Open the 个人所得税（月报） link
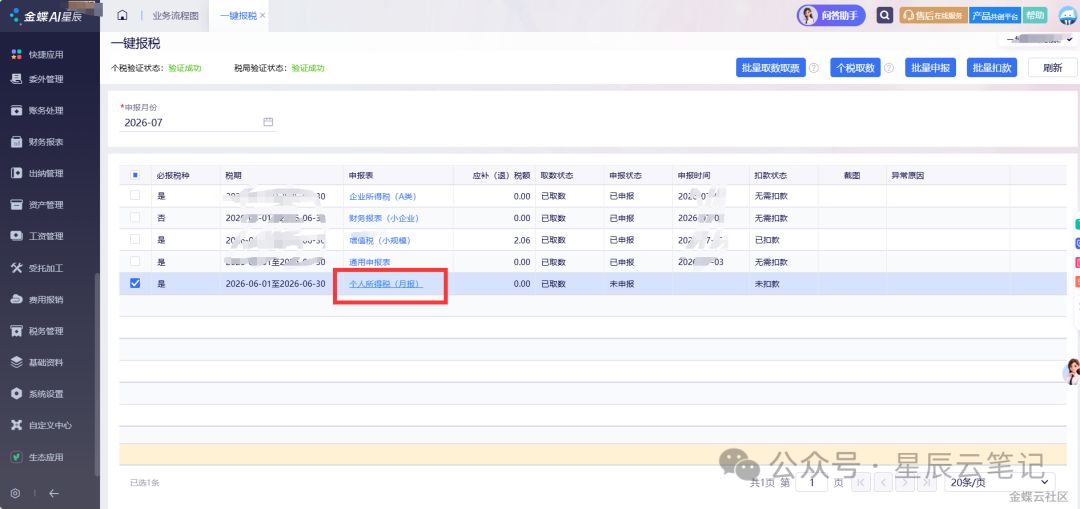 (386, 284)
